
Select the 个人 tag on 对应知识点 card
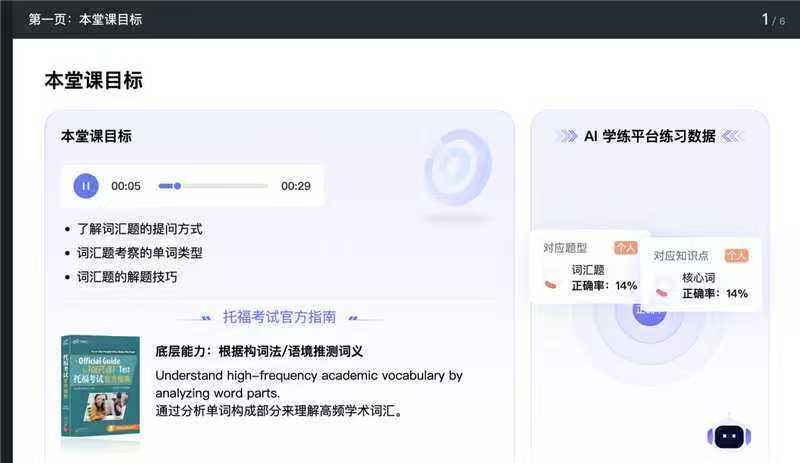coord(736,255)
